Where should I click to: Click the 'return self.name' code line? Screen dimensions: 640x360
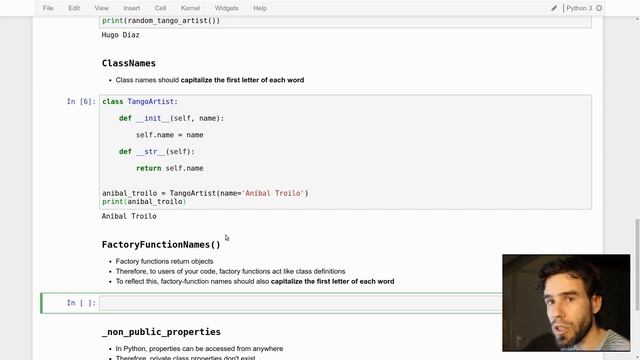click(x=170, y=168)
